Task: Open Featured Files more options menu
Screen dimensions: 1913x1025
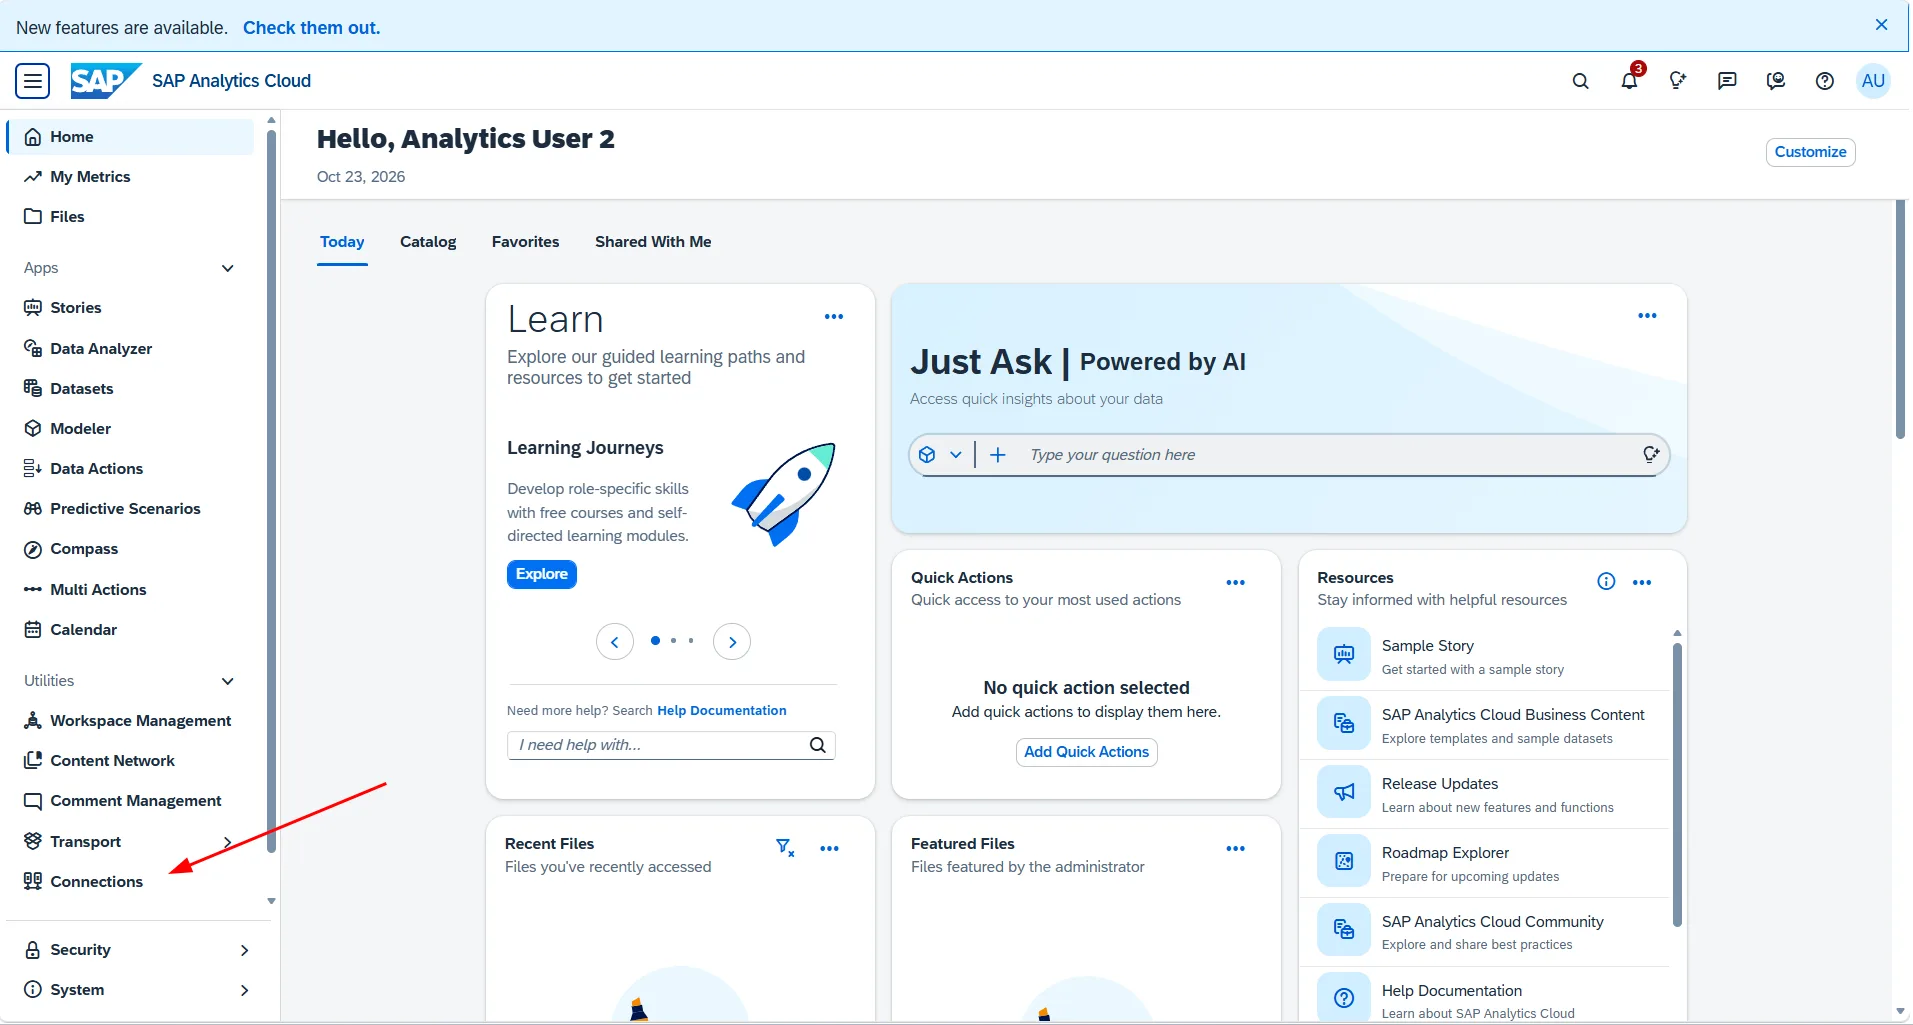Action: click(x=1236, y=849)
